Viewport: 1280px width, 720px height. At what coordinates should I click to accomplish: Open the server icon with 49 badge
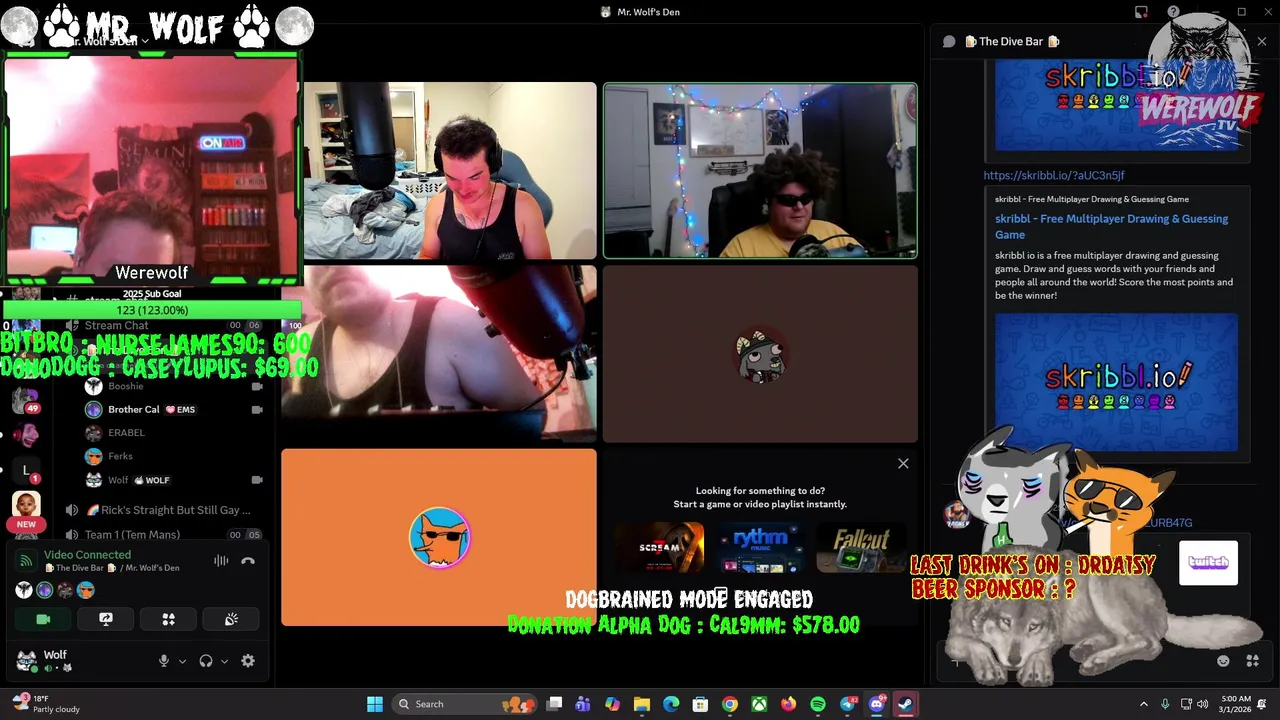[x=25, y=401]
